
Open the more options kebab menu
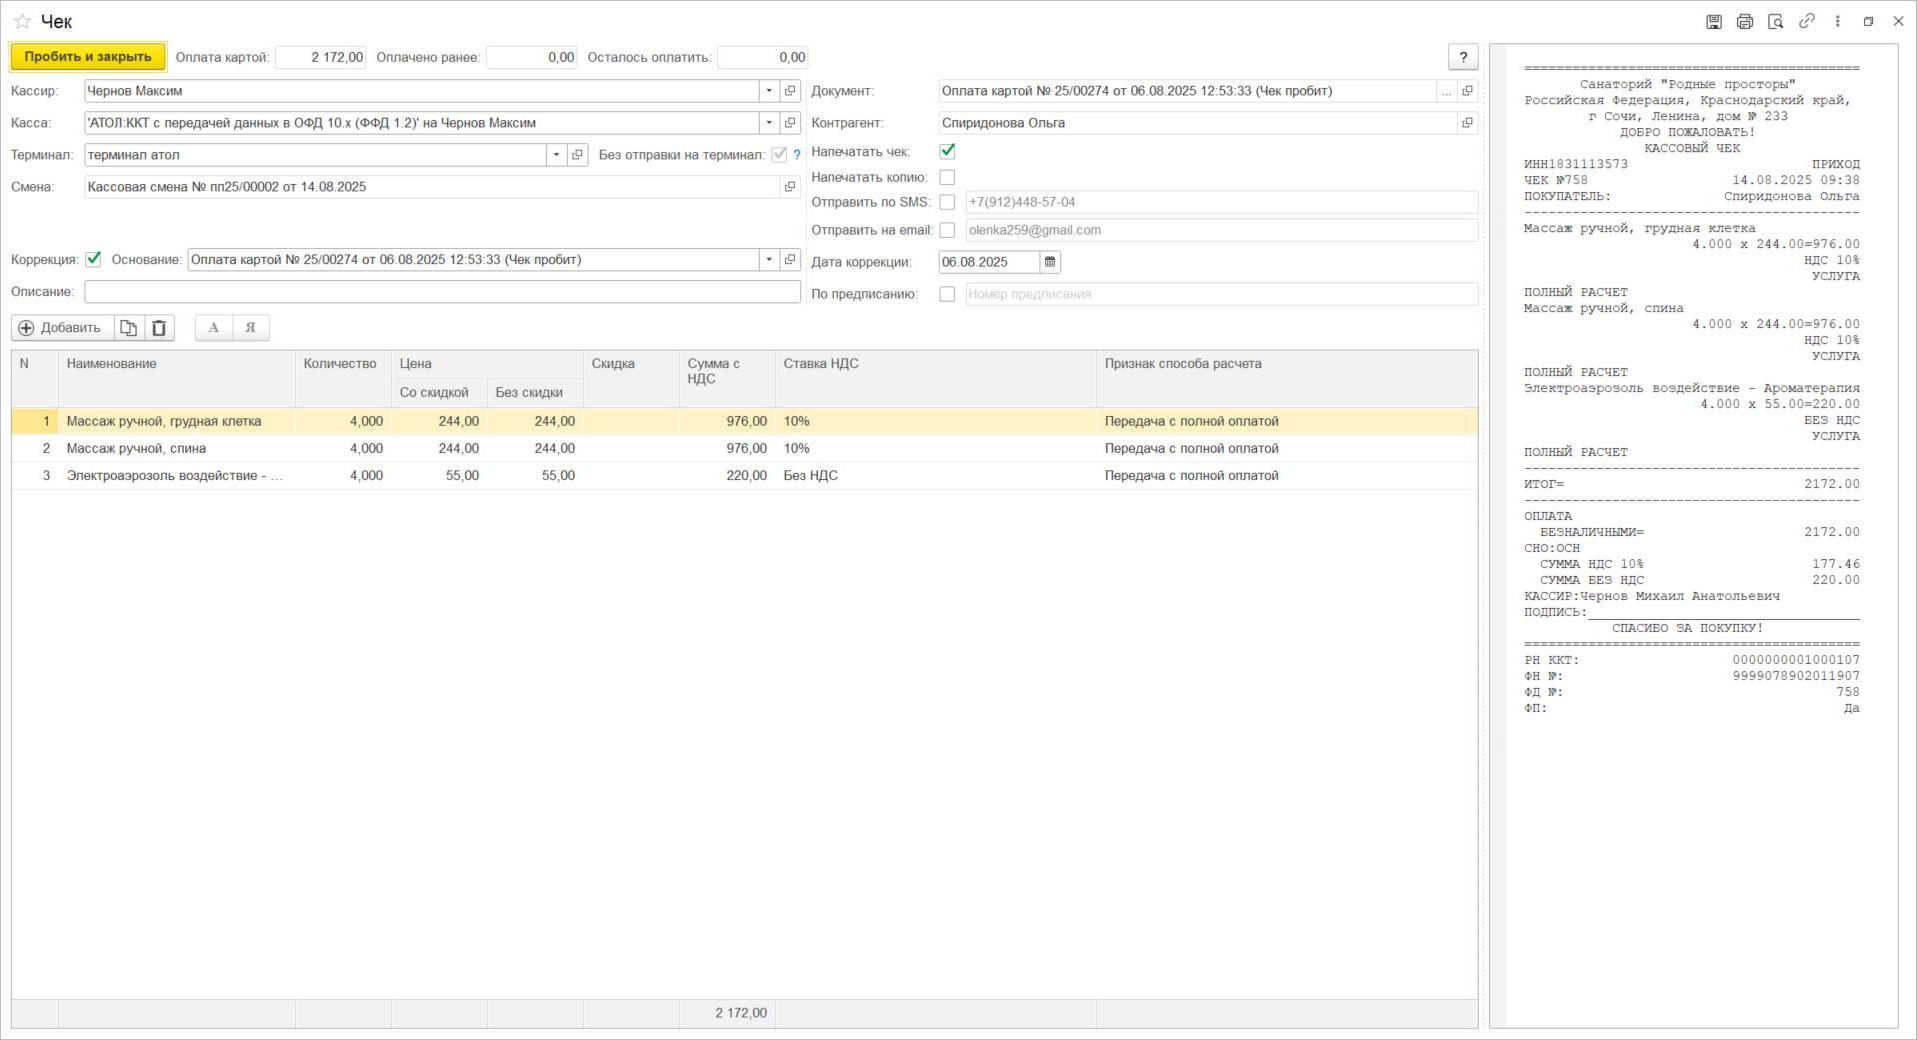tap(1837, 21)
